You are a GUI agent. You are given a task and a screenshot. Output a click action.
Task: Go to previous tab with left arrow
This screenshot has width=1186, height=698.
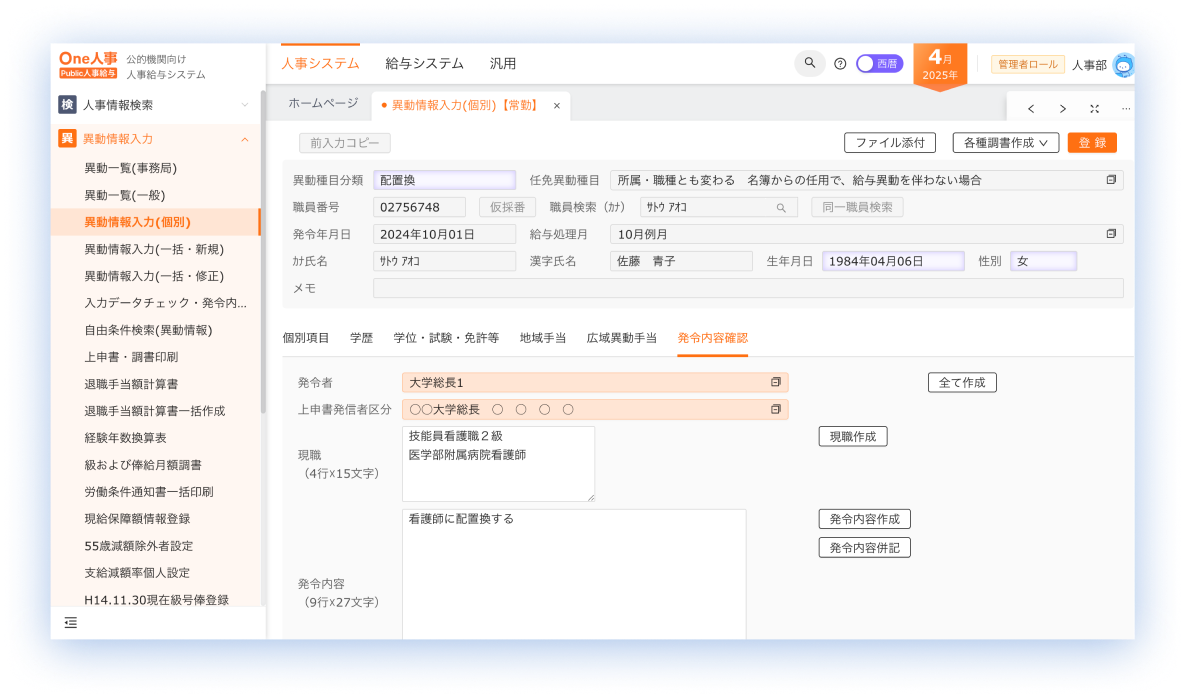tap(1031, 109)
